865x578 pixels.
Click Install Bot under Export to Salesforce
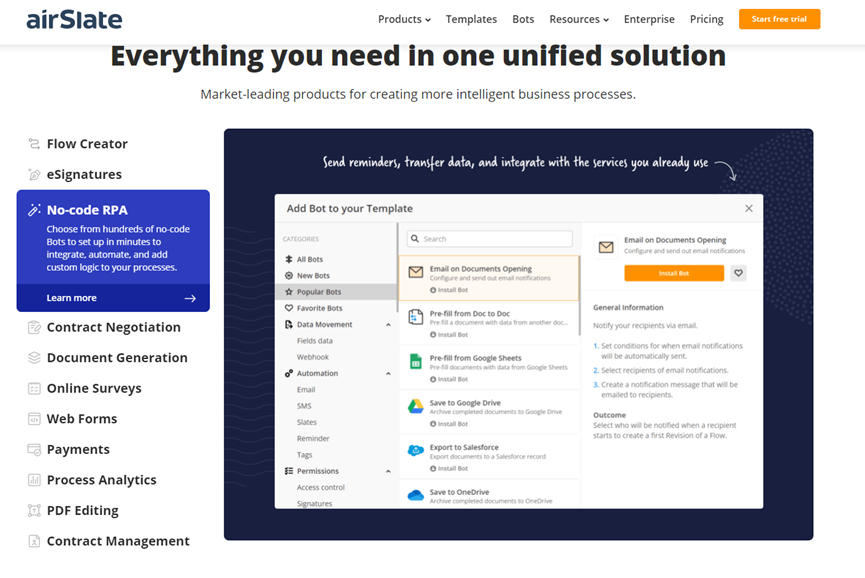click(x=449, y=469)
